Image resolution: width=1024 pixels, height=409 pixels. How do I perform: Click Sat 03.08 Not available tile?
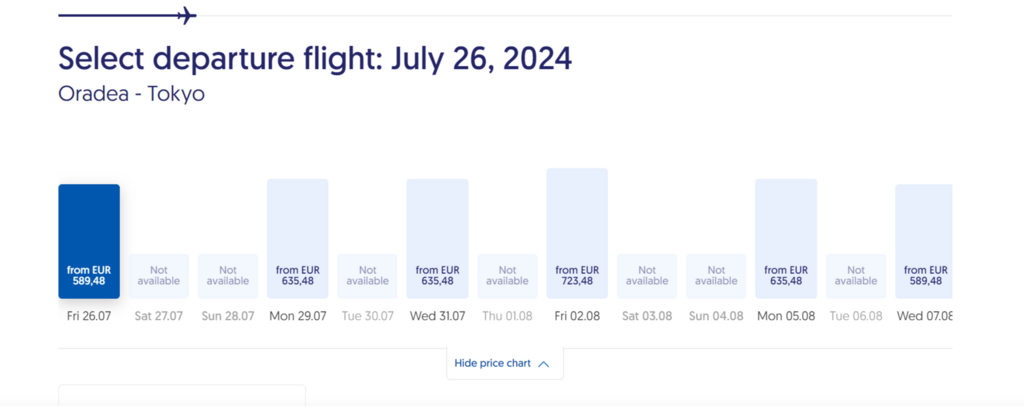pos(647,276)
